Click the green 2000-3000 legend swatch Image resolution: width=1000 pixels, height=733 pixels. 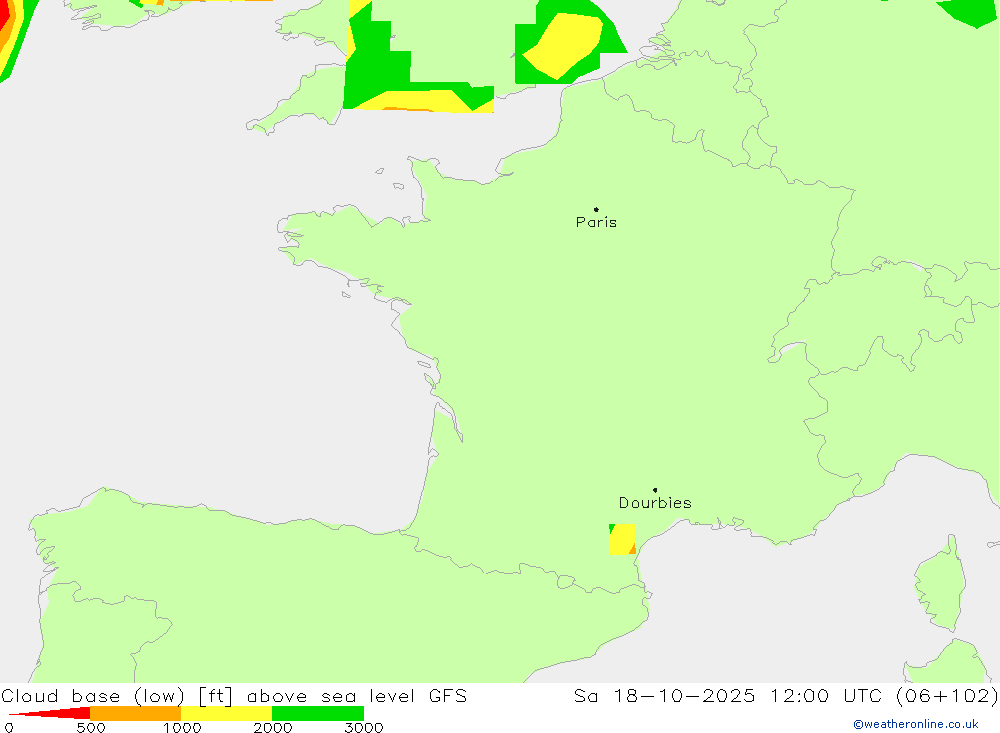318,713
